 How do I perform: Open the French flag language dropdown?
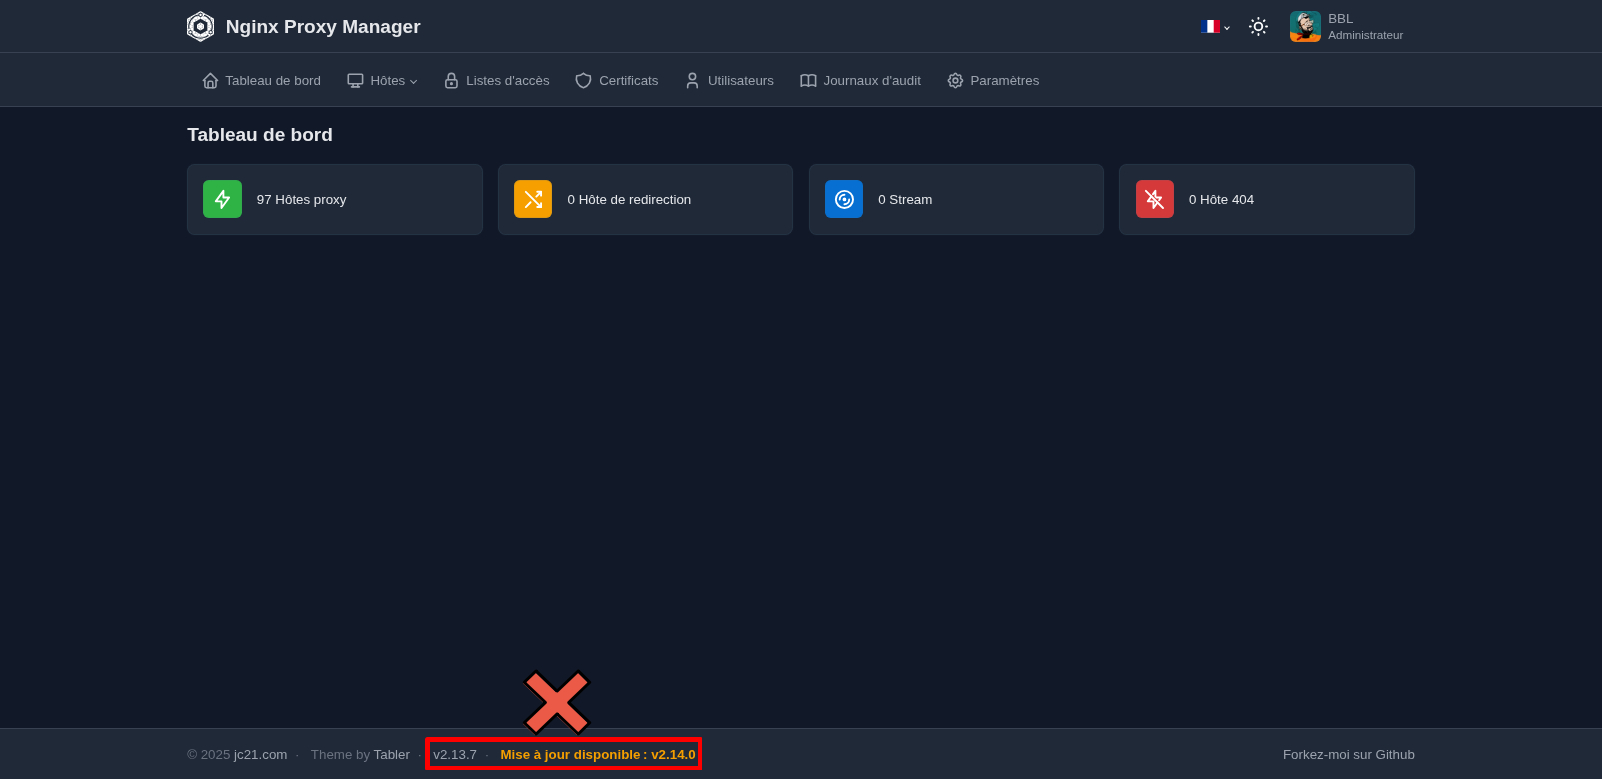point(1215,27)
